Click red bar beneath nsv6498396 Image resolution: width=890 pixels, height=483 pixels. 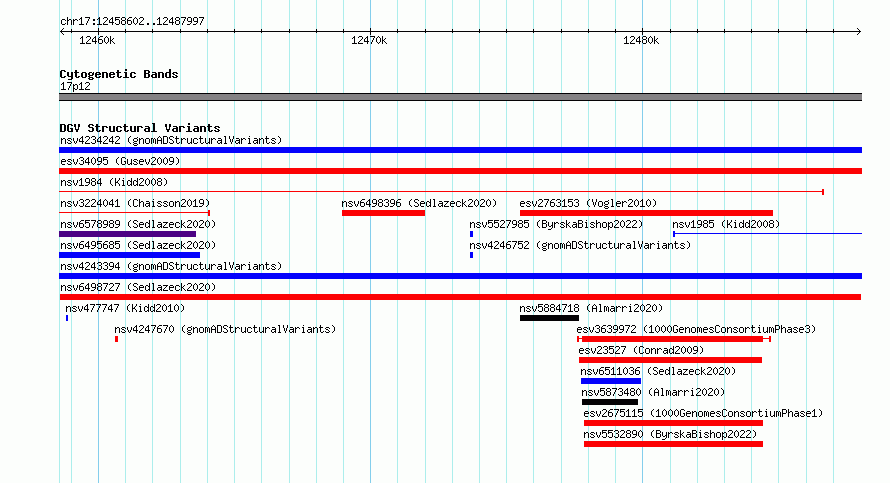click(x=383, y=213)
